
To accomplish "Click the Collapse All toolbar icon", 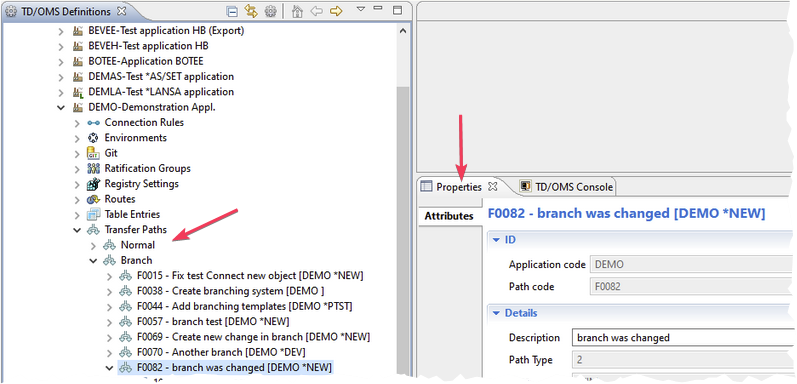I will 232,11.
